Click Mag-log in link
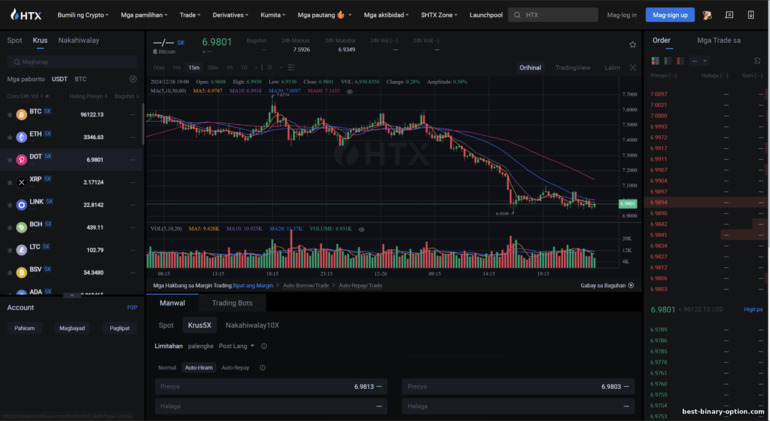The height and width of the screenshot is (421, 770). coord(622,15)
